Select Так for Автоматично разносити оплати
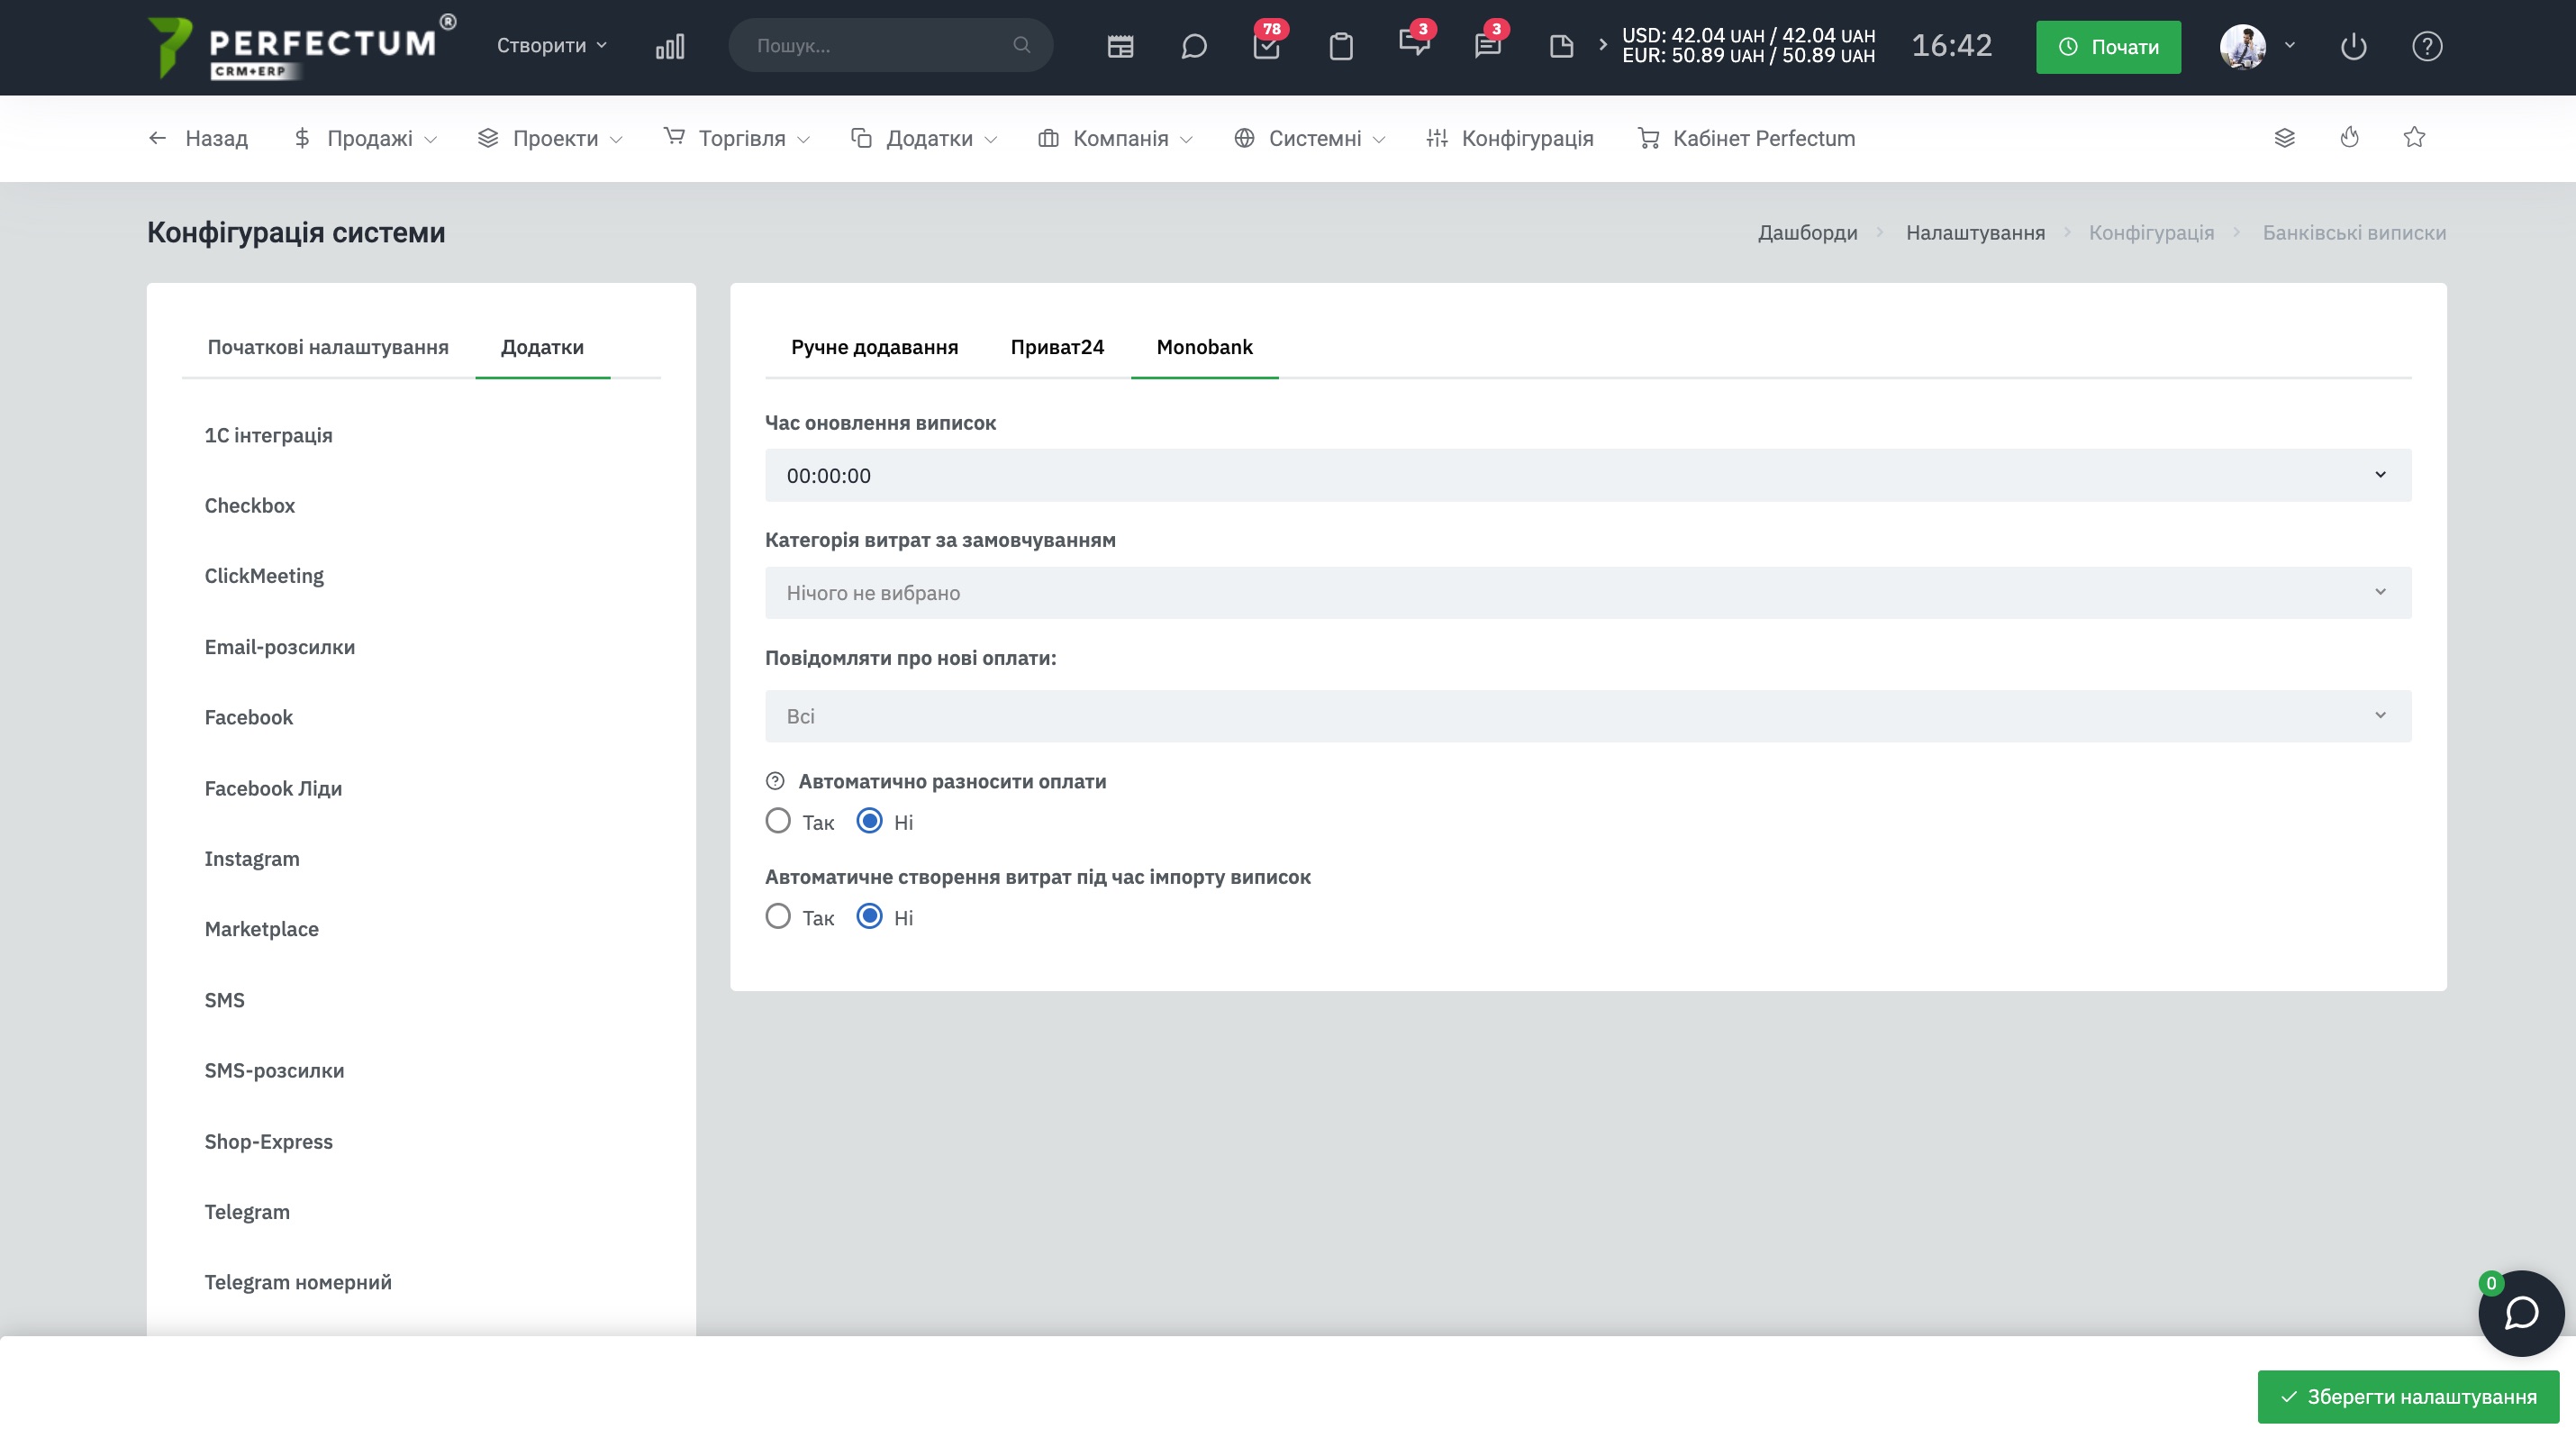This screenshot has height=1429, width=2576. pos(778,821)
